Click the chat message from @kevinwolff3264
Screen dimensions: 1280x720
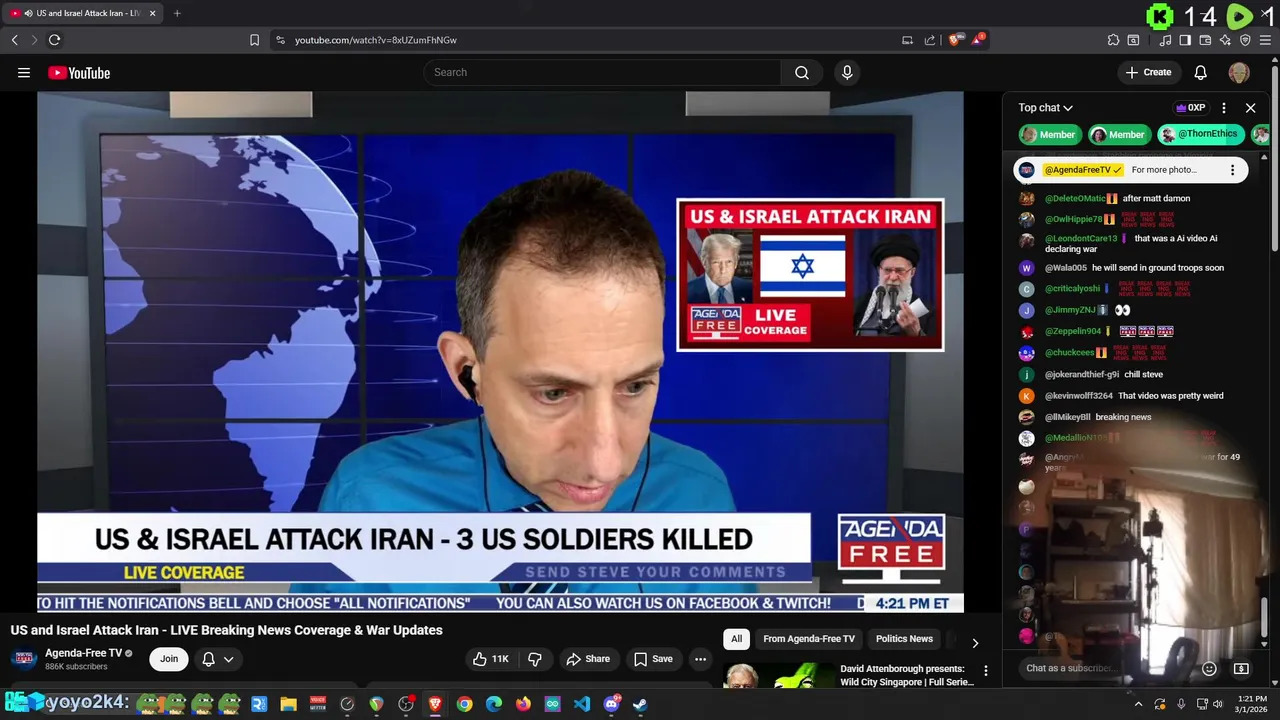coord(1134,396)
